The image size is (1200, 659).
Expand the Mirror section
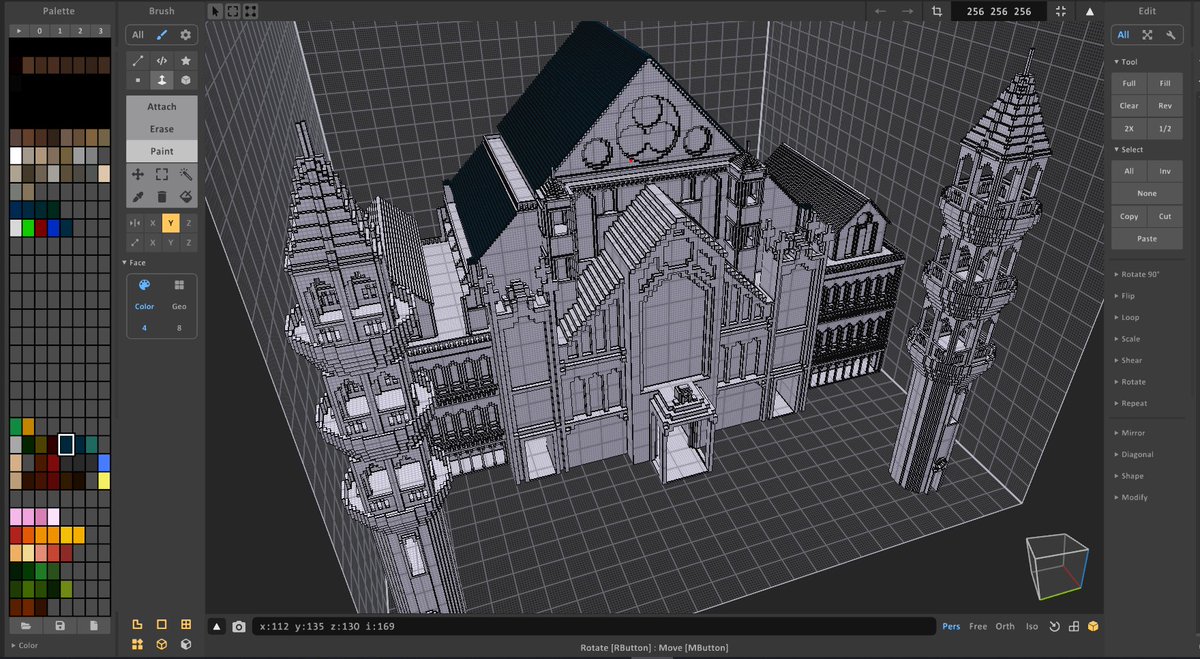coord(1130,433)
